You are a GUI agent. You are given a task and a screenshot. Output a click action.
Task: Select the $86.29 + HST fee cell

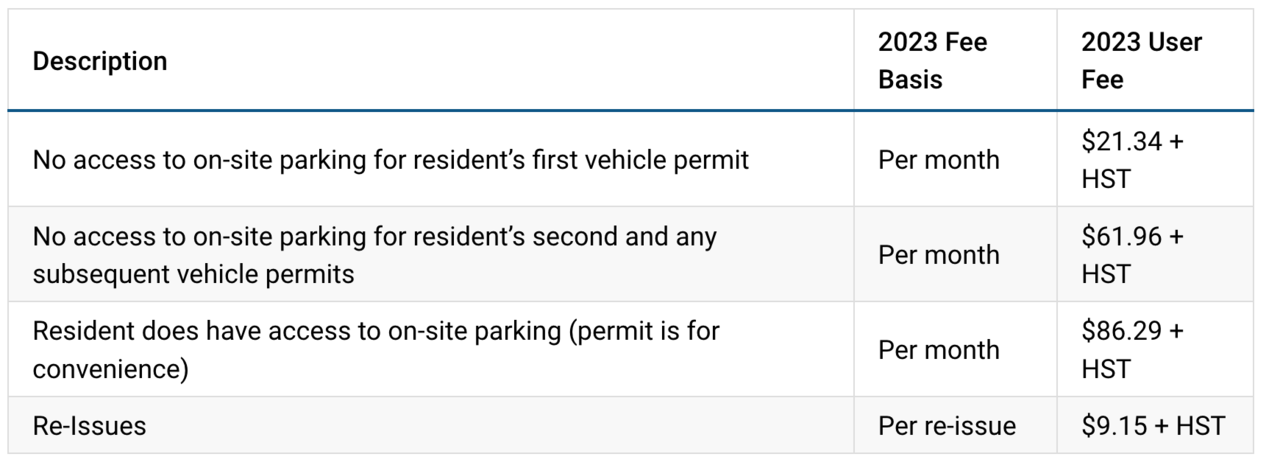(x=1132, y=350)
